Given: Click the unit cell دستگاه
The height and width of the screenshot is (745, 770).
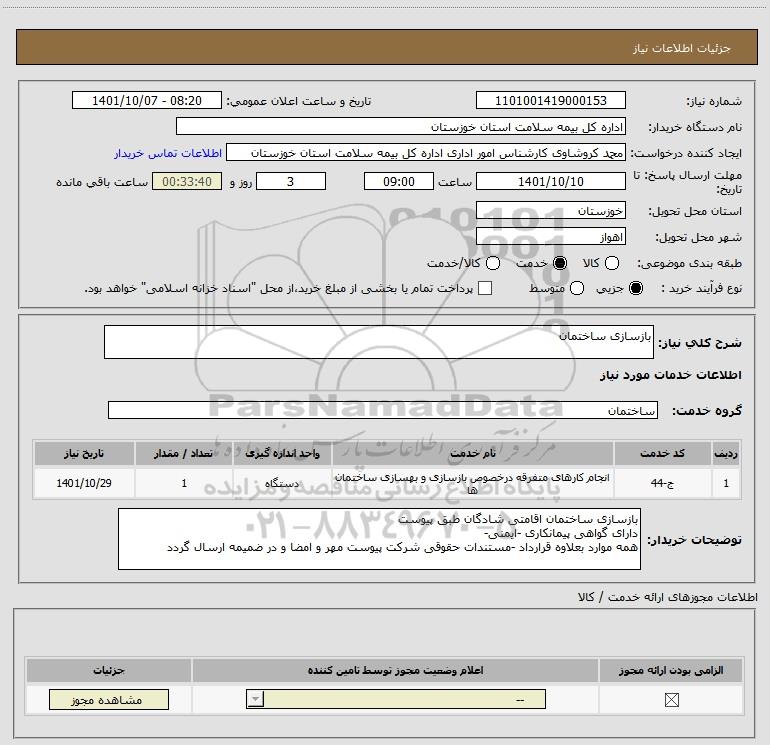Looking at the screenshot, I should click(x=282, y=483).
